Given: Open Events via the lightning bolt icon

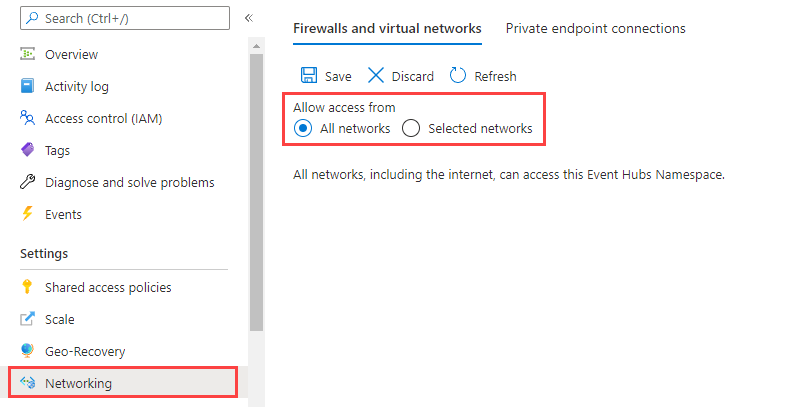Looking at the screenshot, I should tap(28, 214).
